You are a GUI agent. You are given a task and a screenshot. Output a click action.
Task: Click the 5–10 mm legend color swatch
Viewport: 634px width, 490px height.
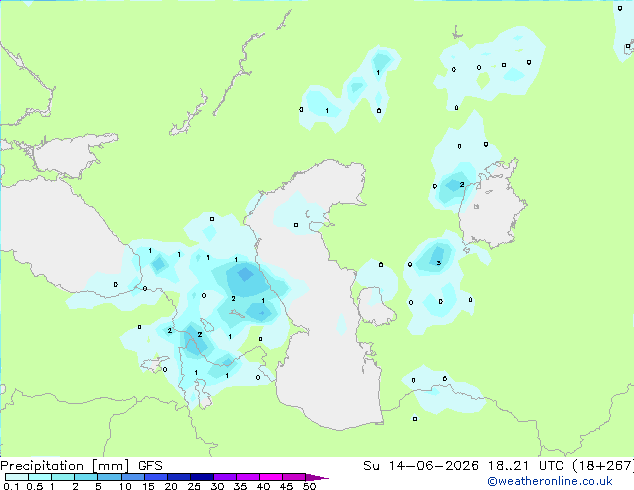coord(109,477)
